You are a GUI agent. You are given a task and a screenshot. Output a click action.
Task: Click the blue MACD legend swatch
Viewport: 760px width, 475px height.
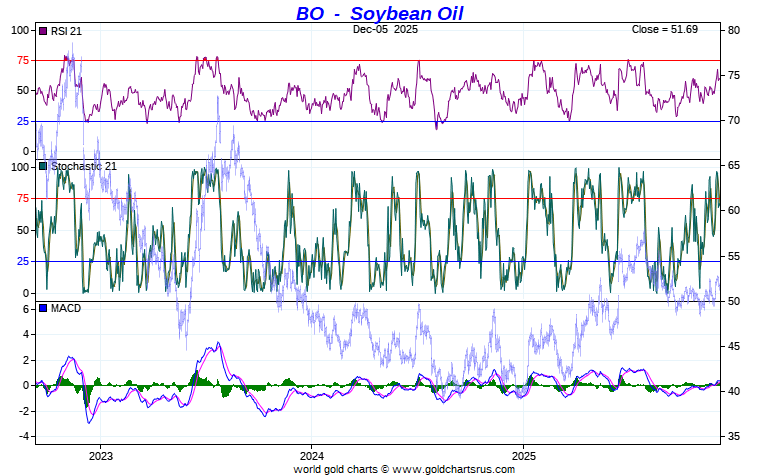coord(43,308)
